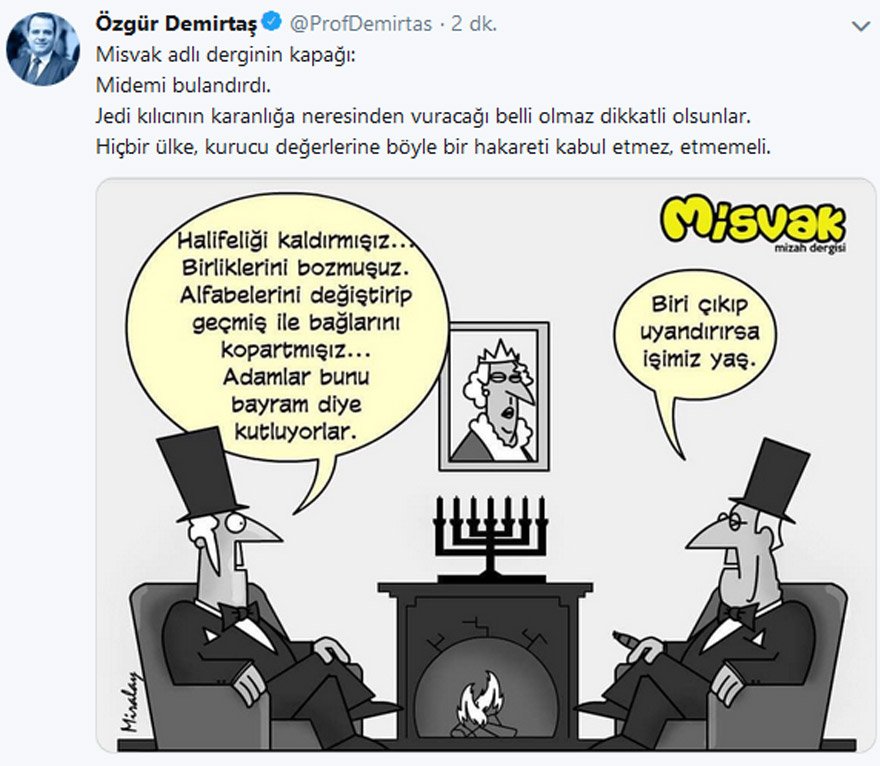Click the artist signature on cartoon

130,702
